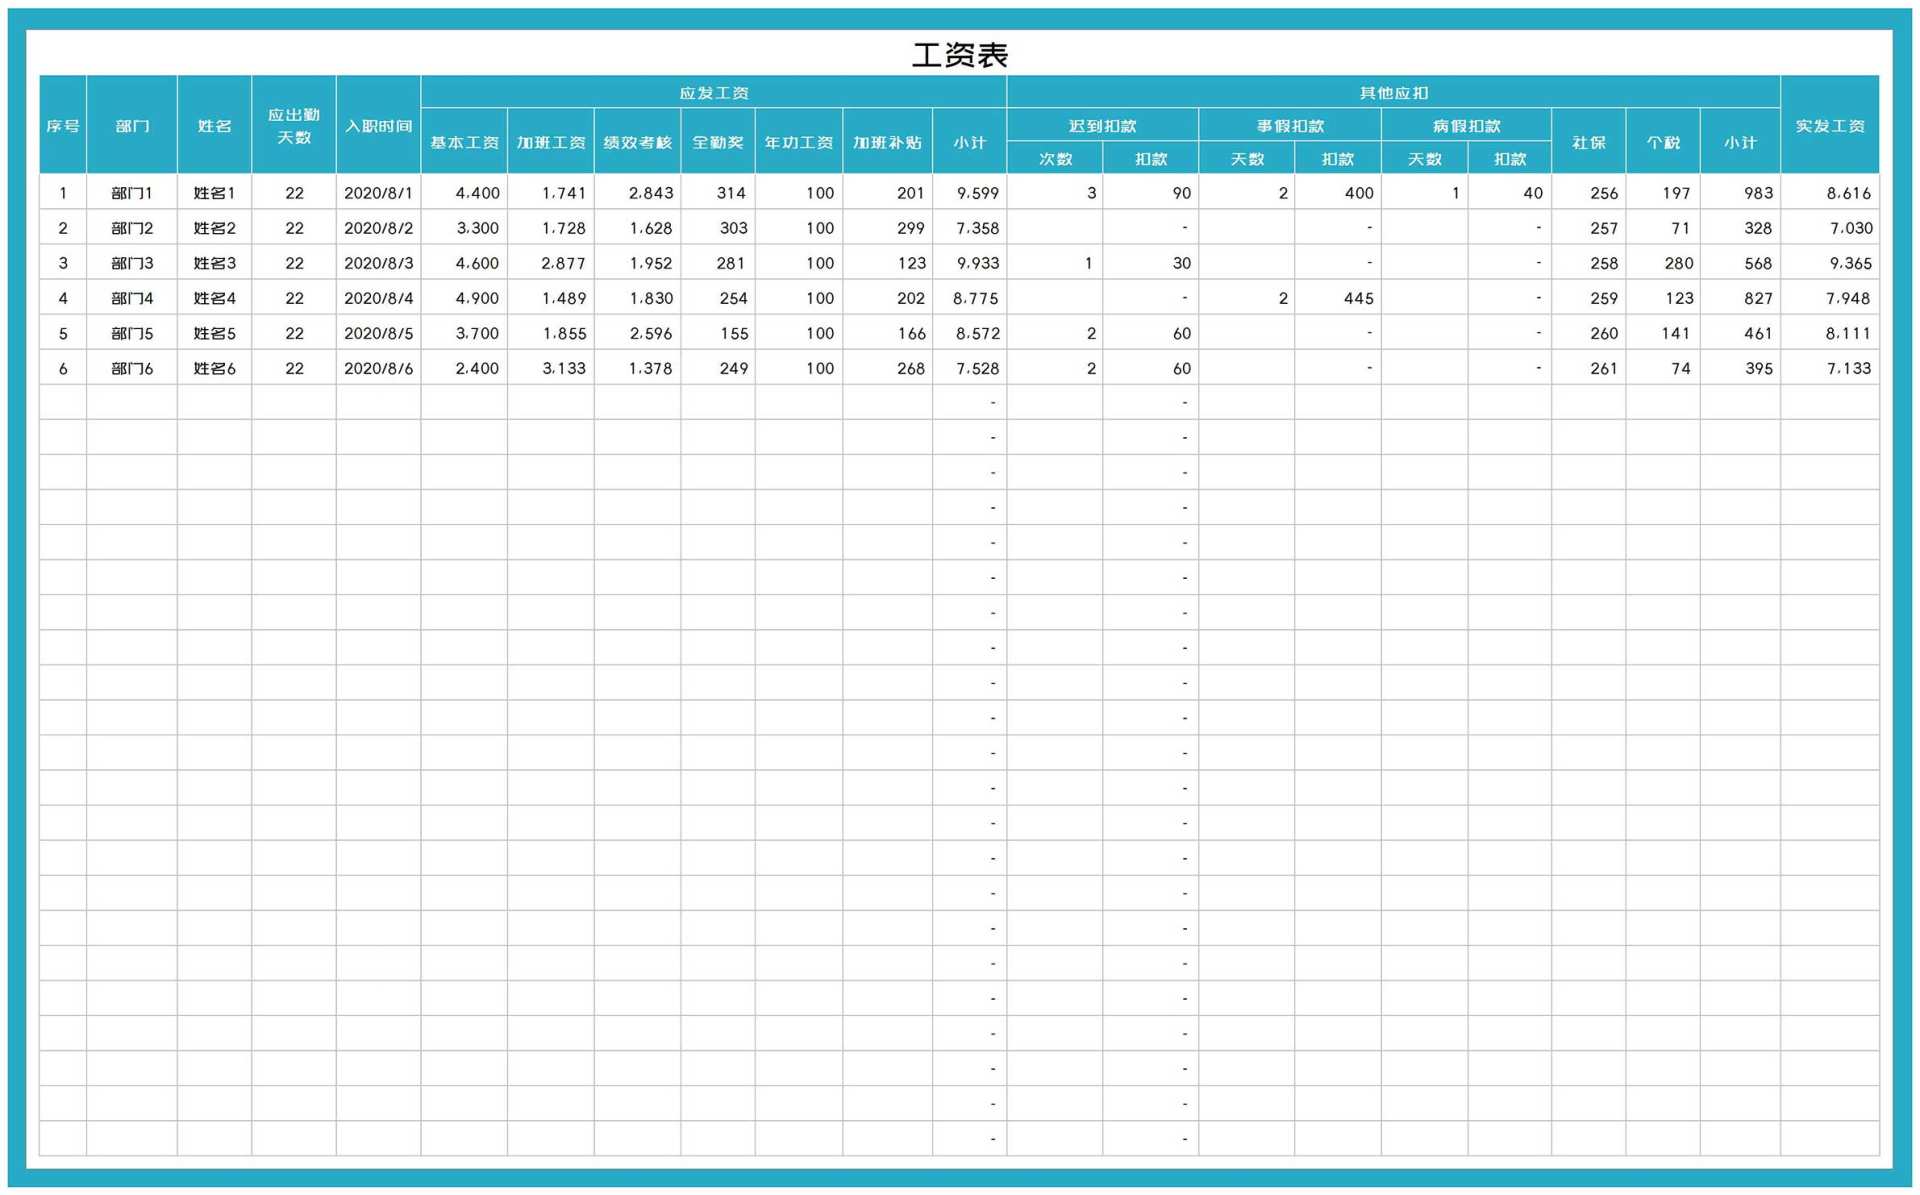Select the 姓名4 cell
The height and width of the screenshot is (1195, 1920).
(x=215, y=297)
